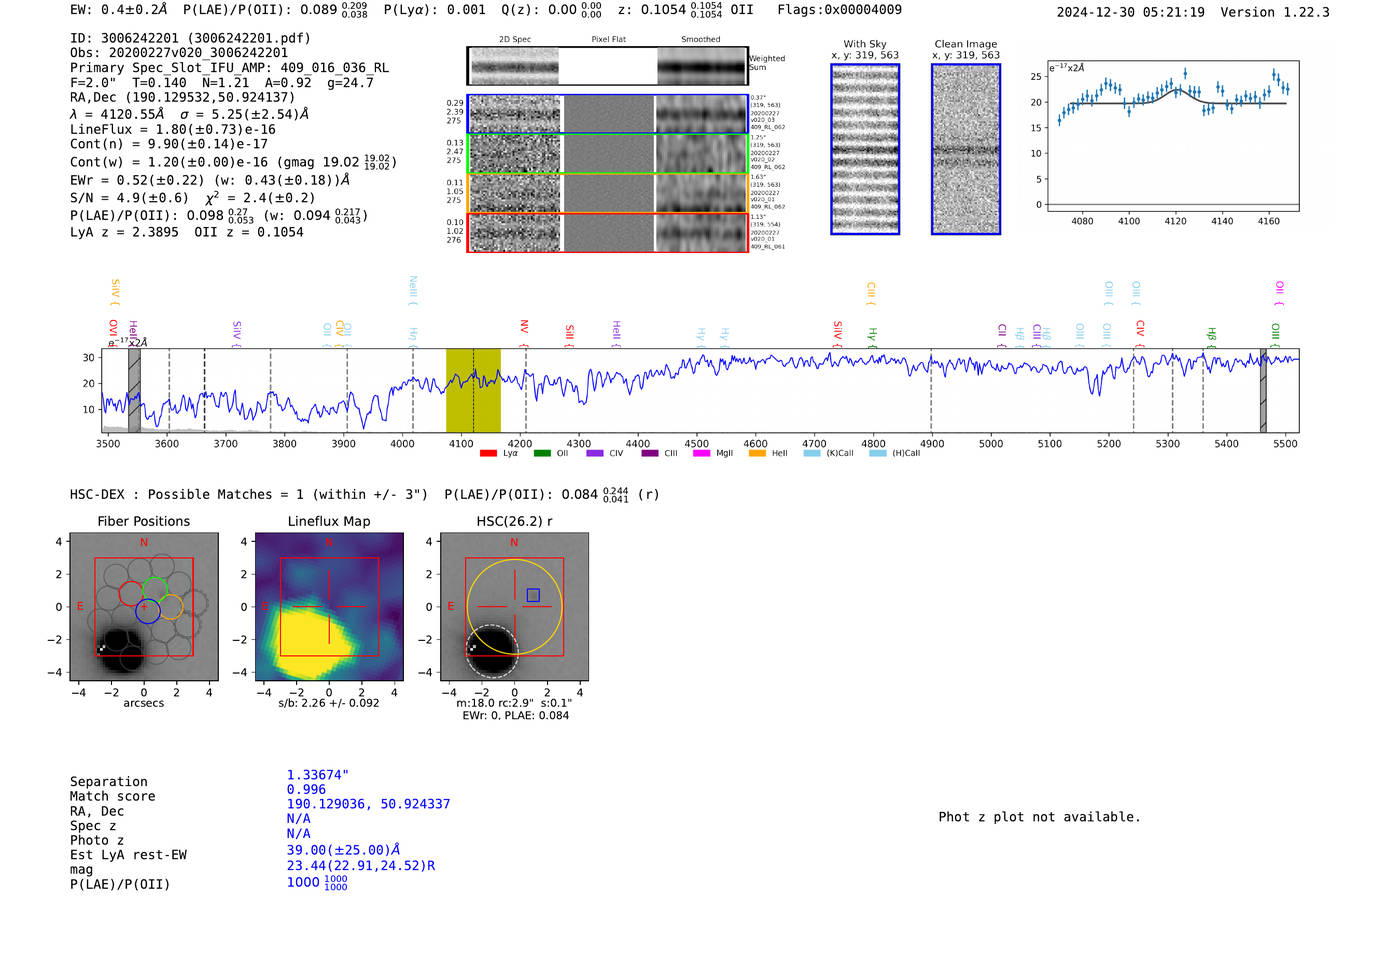The height and width of the screenshot is (953, 1400).
Task: Click the red NV line marker above spectrum
Action: click(x=524, y=327)
